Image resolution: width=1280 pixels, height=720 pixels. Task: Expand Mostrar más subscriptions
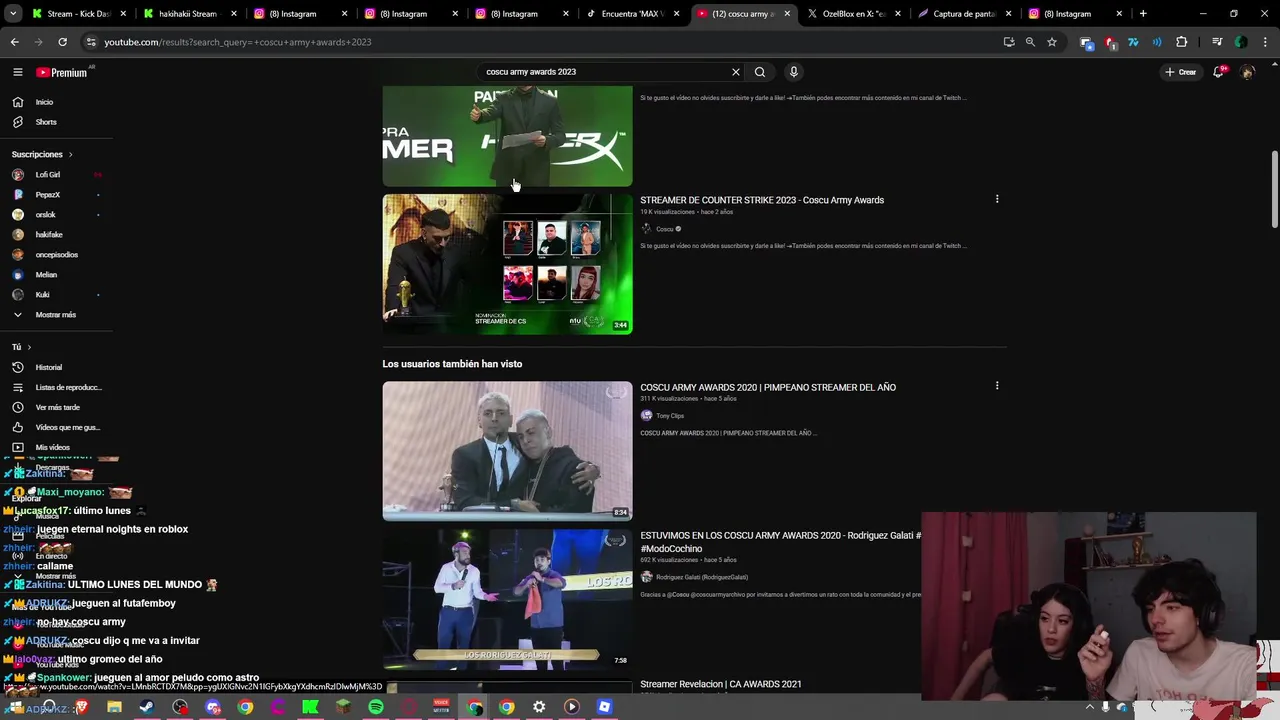coord(56,314)
